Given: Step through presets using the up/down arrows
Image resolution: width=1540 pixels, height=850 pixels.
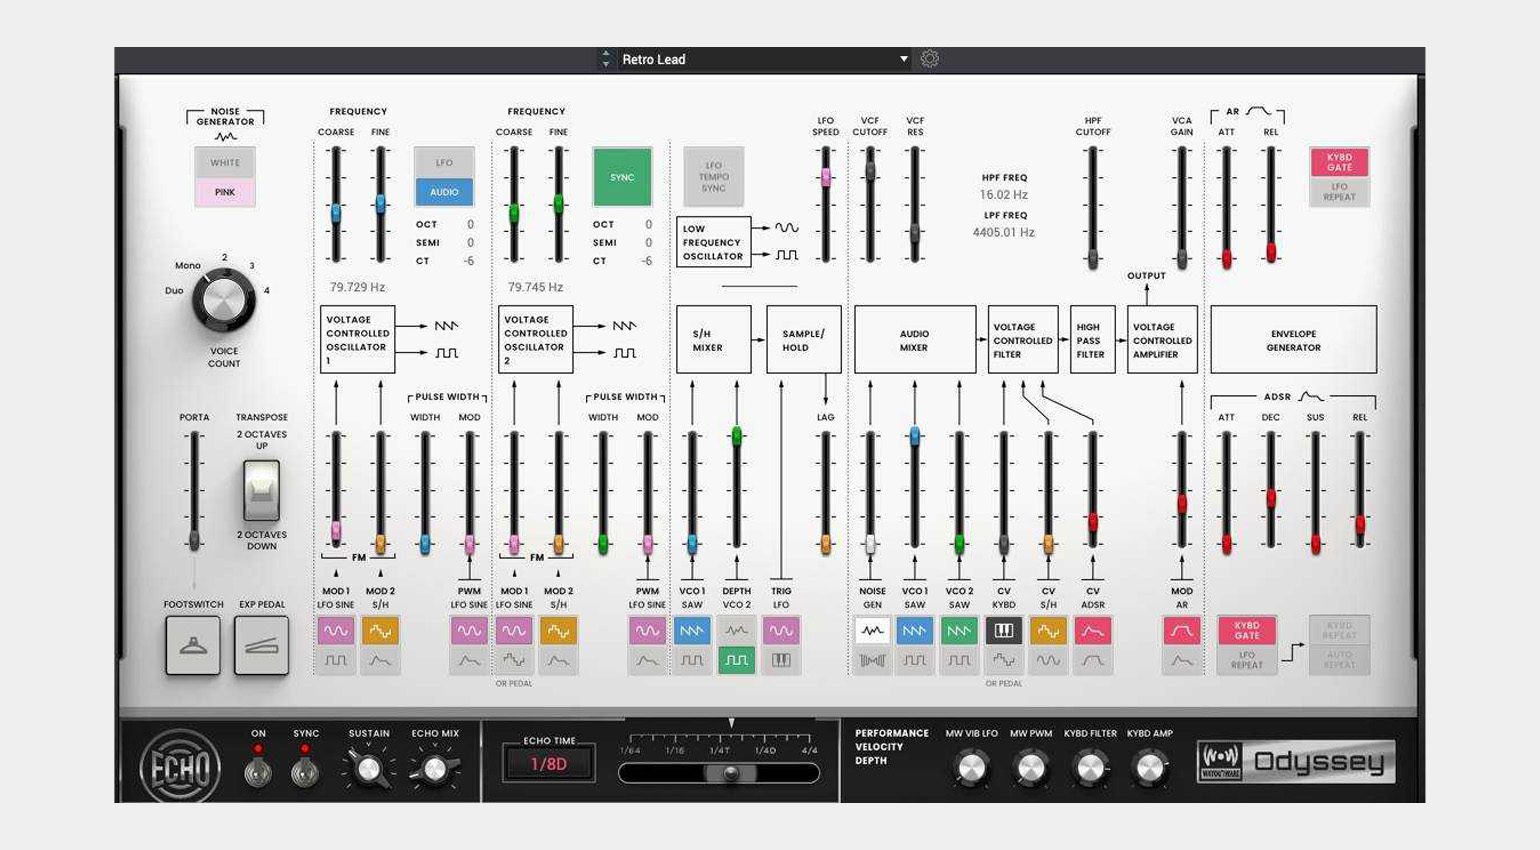Looking at the screenshot, I should pos(605,59).
